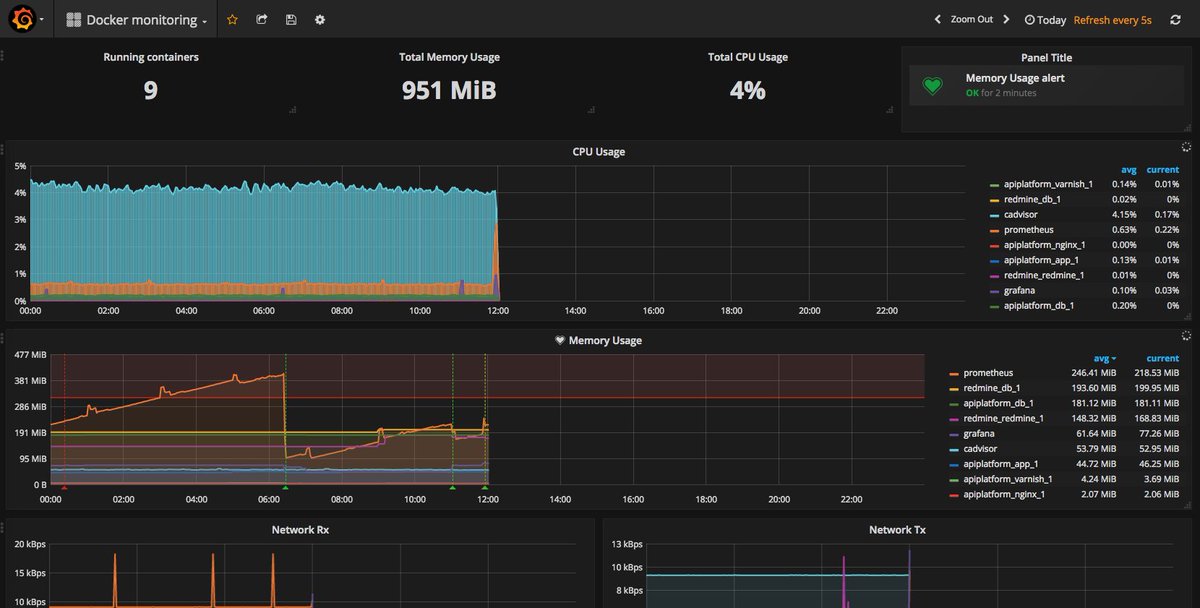Toggle cadvisor series in Memory legend

(982, 448)
